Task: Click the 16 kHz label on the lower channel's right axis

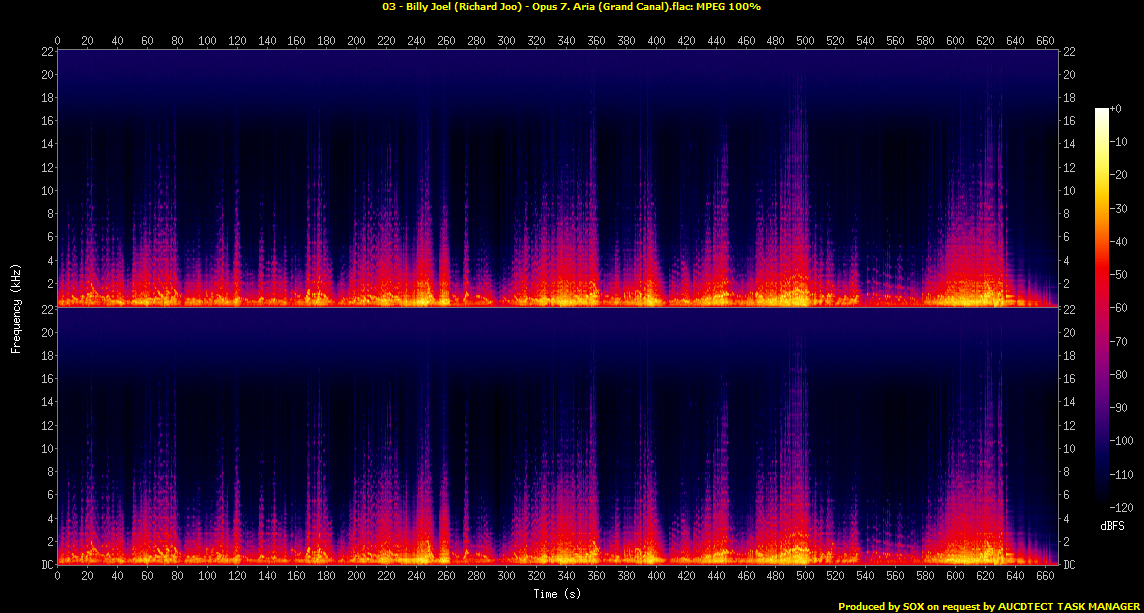Action: (1069, 379)
